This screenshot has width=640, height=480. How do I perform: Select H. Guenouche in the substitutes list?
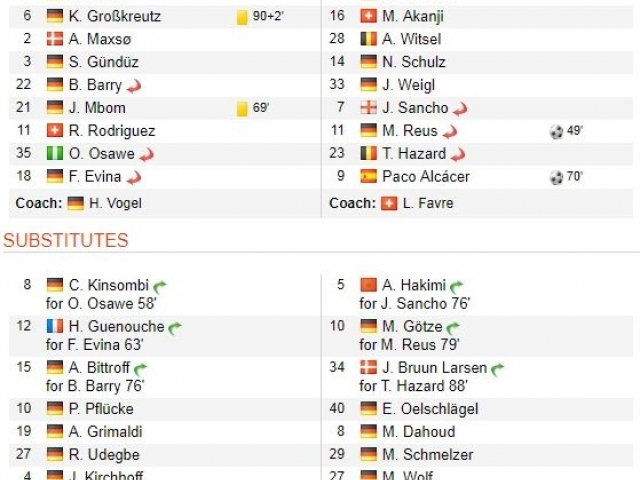[116, 327]
